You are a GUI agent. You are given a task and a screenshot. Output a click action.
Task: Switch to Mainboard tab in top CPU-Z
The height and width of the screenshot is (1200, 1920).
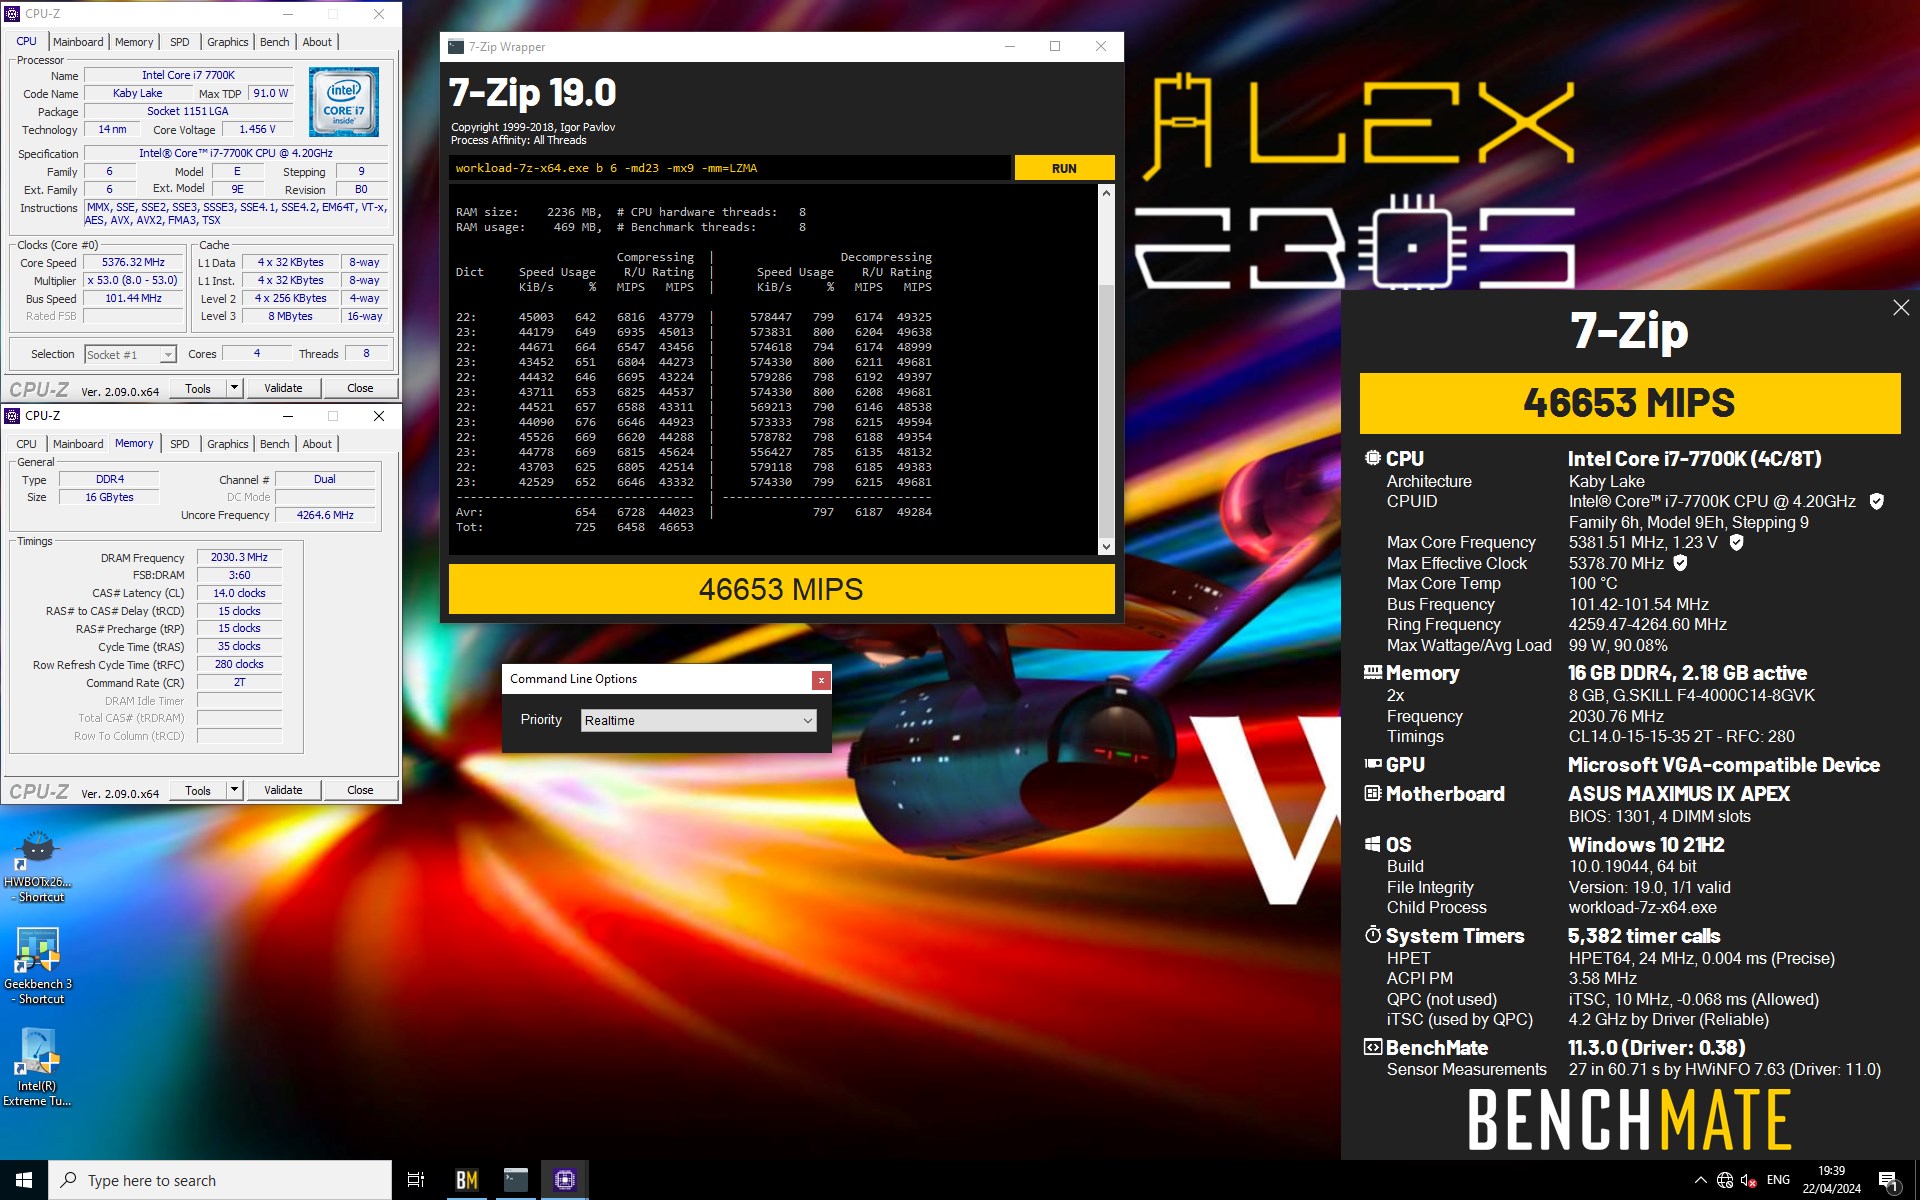click(78, 42)
